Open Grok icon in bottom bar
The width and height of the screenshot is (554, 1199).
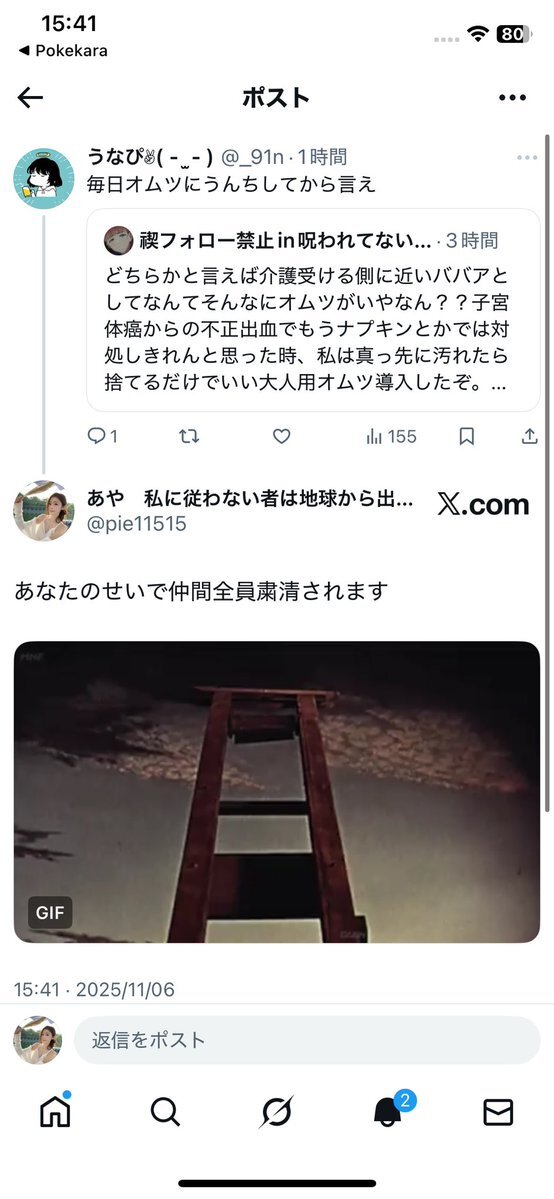click(275, 1112)
